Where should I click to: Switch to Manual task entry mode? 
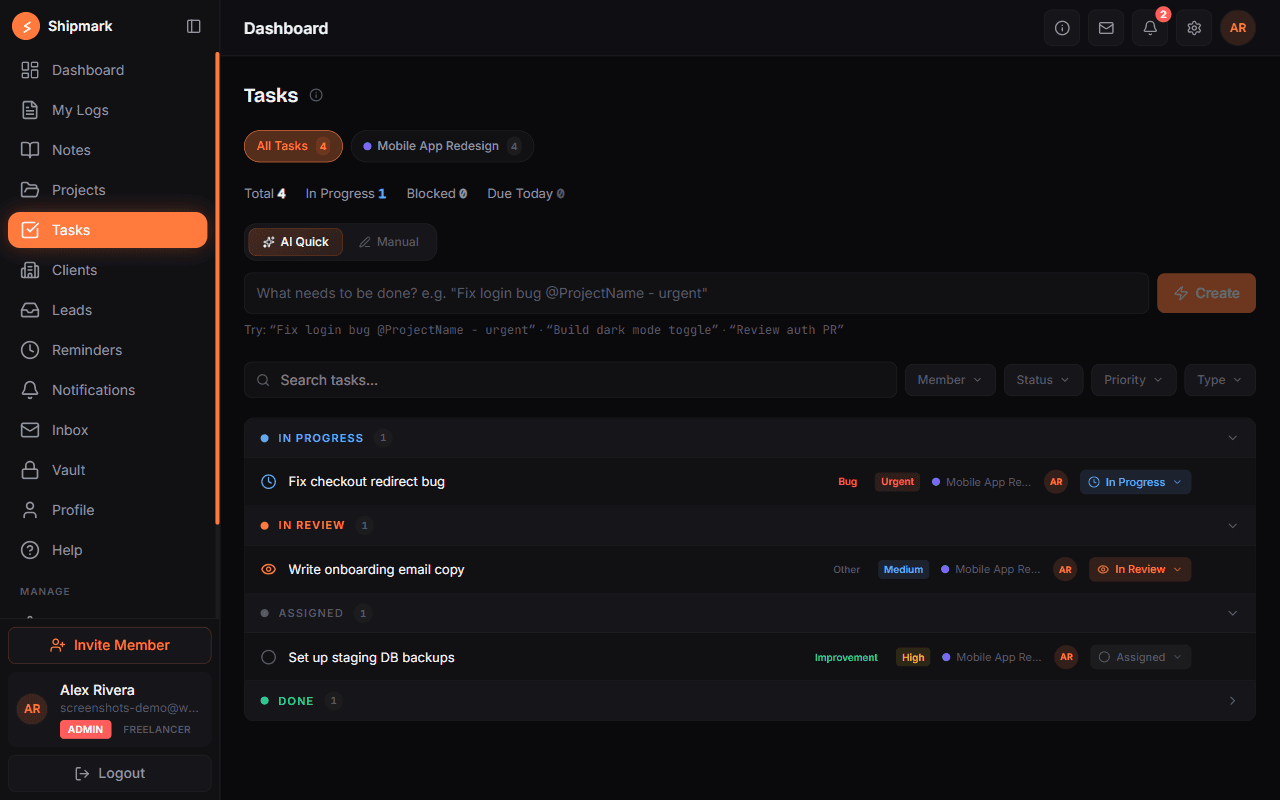coord(389,242)
